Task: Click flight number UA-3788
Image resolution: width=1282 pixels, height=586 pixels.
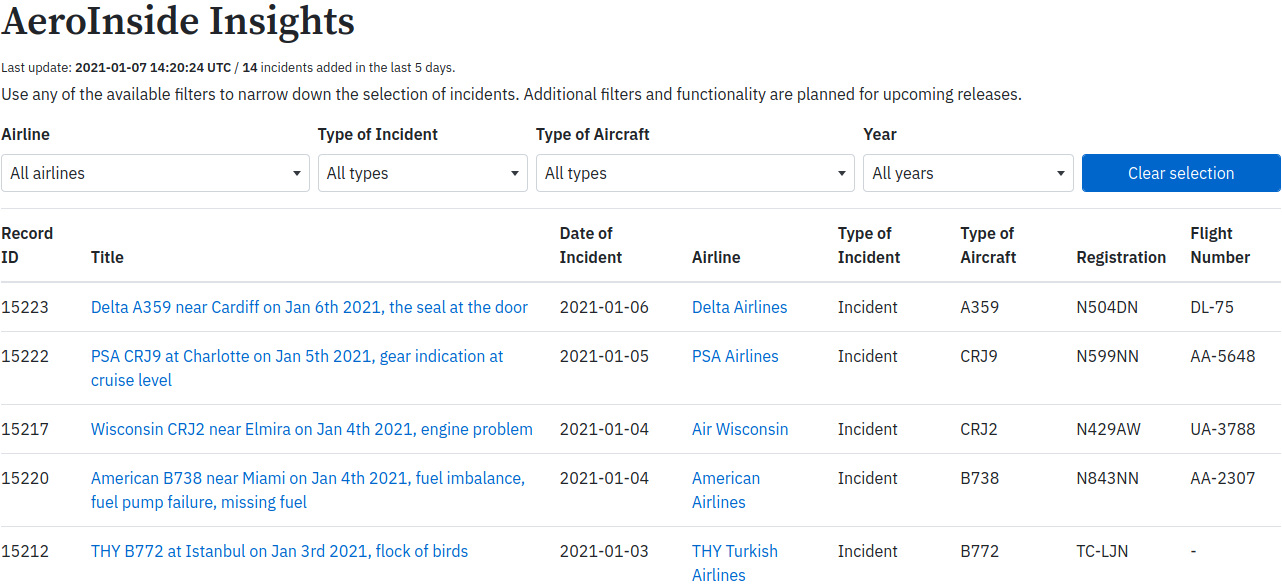Action: click(x=1223, y=429)
